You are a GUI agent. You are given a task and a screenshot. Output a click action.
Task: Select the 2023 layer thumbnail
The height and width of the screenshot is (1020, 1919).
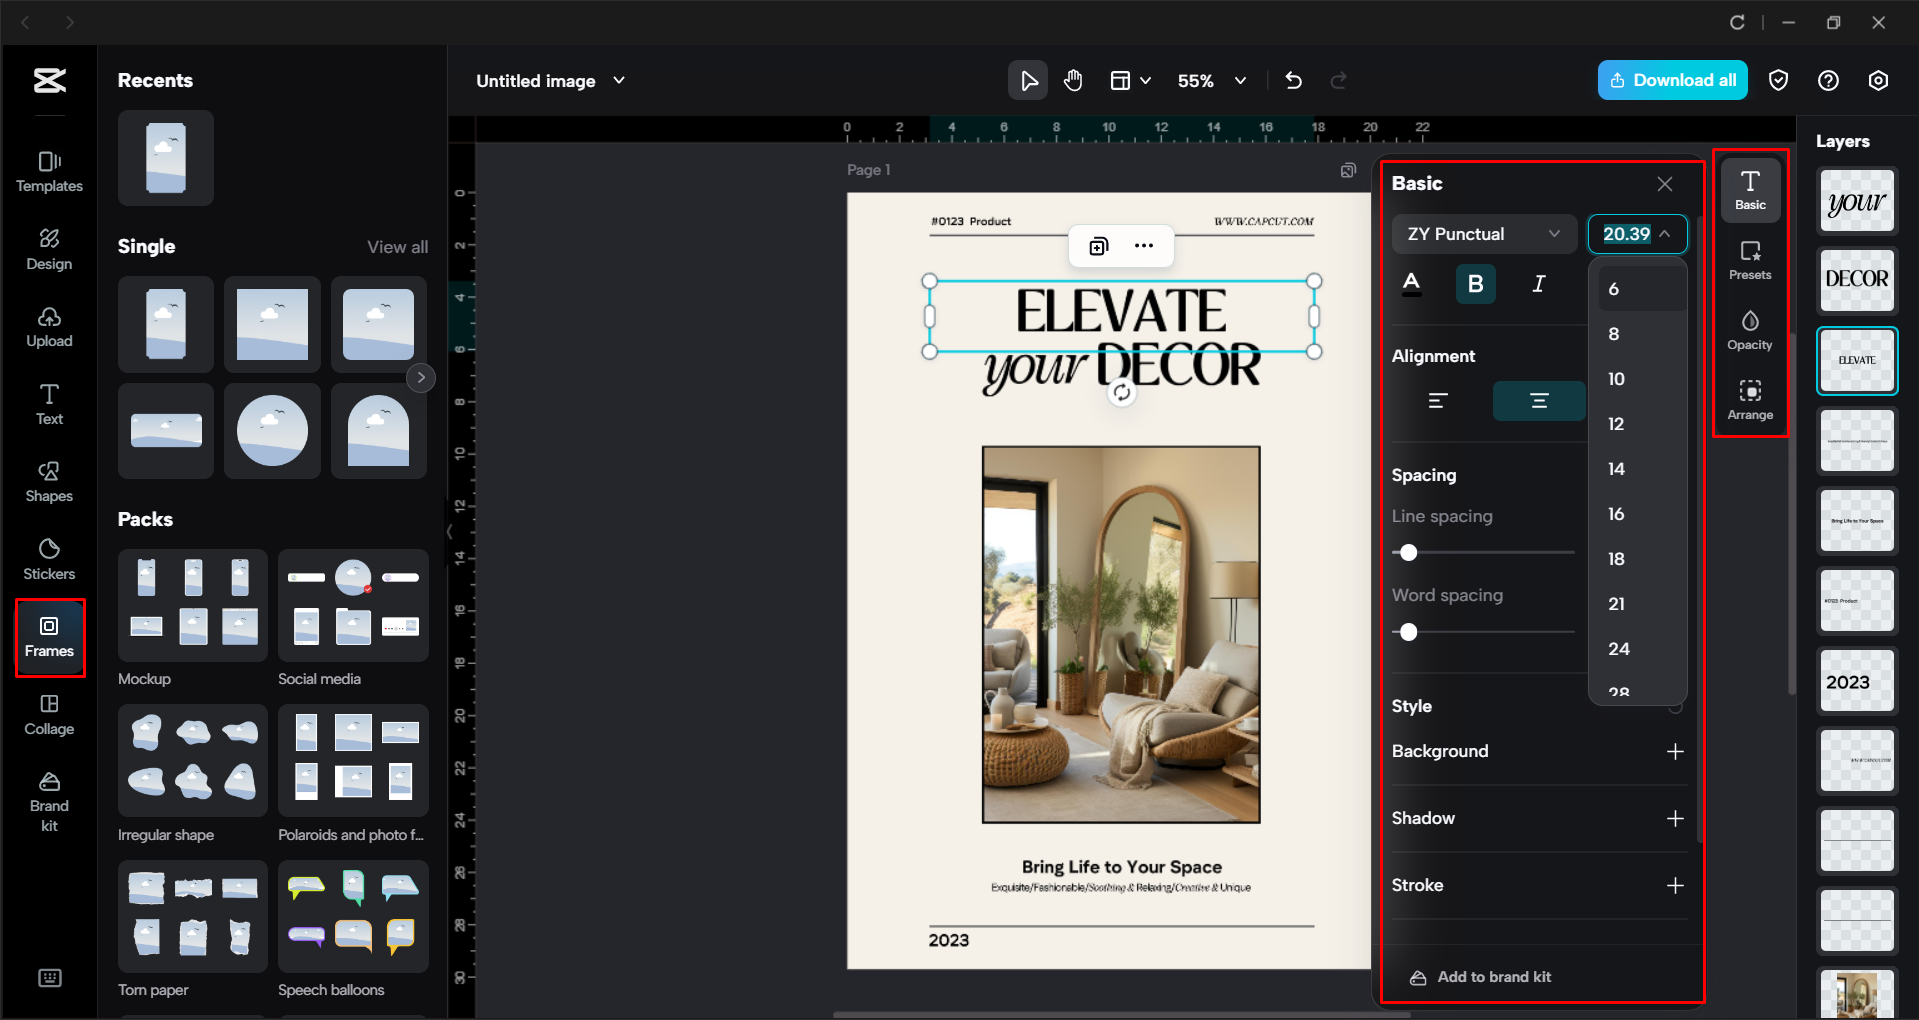click(1855, 681)
